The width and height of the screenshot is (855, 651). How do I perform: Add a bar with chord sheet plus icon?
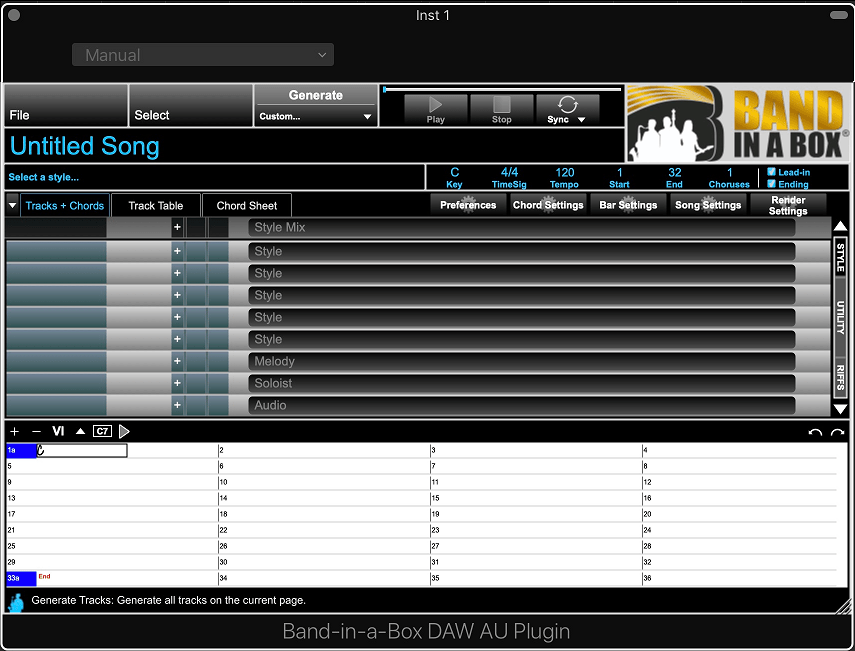(x=15, y=431)
